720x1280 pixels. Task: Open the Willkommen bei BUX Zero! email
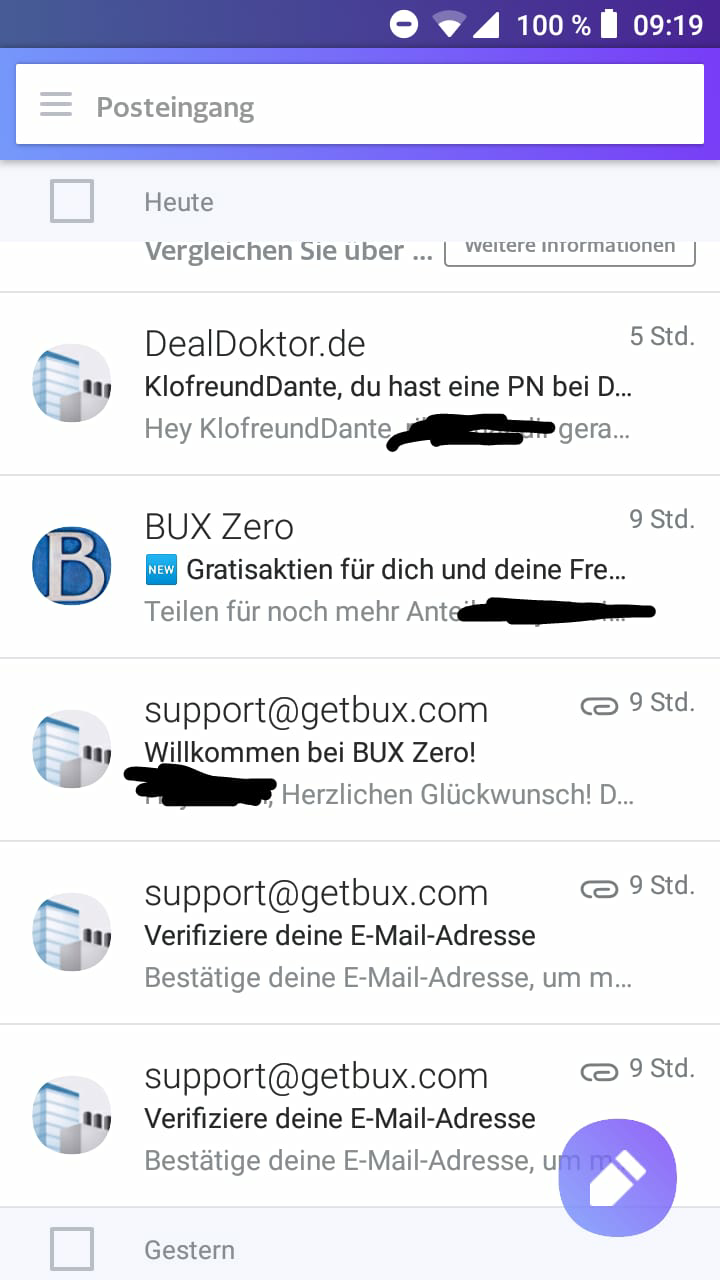click(360, 750)
